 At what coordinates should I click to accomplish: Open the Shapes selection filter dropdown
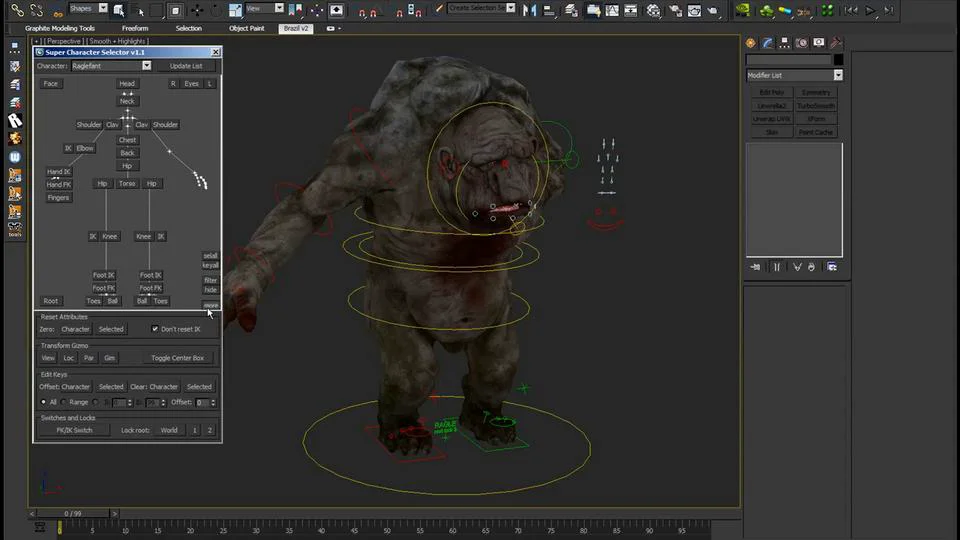point(103,8)
